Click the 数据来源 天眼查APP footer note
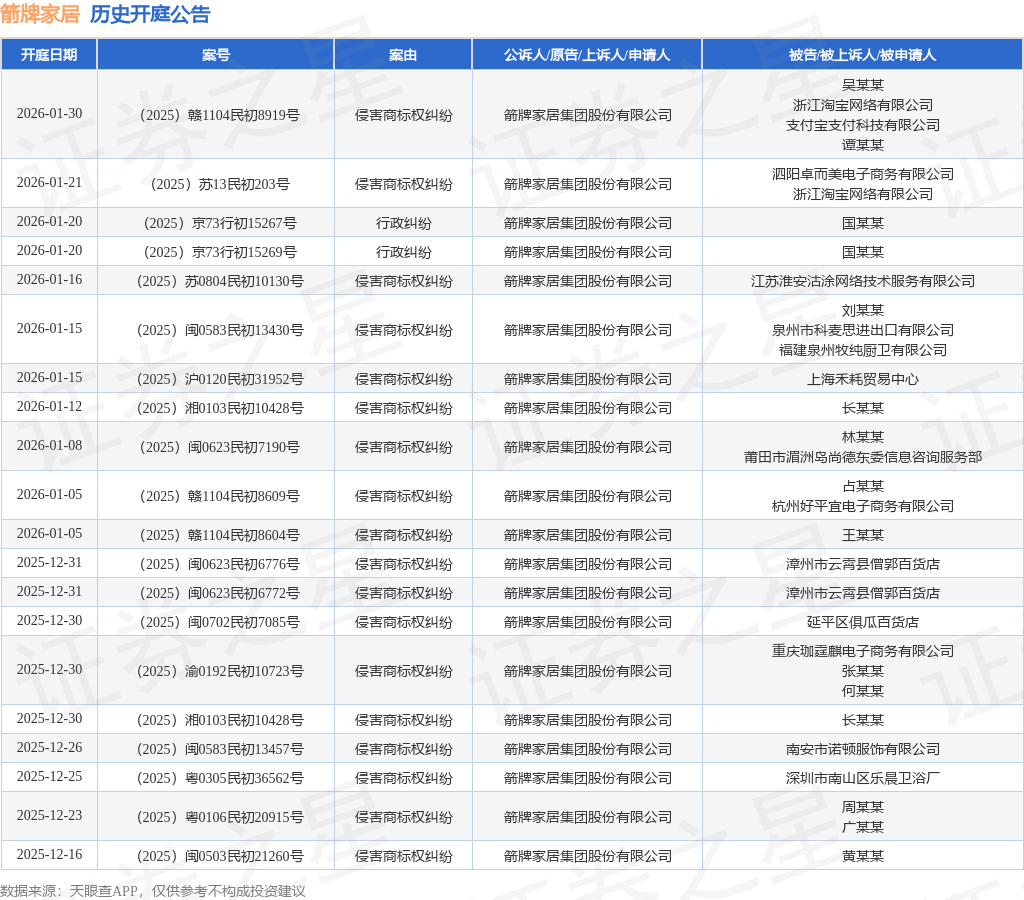Viewport: 1024px width, 900px height. pyautogui.click(x=153, y=891)
